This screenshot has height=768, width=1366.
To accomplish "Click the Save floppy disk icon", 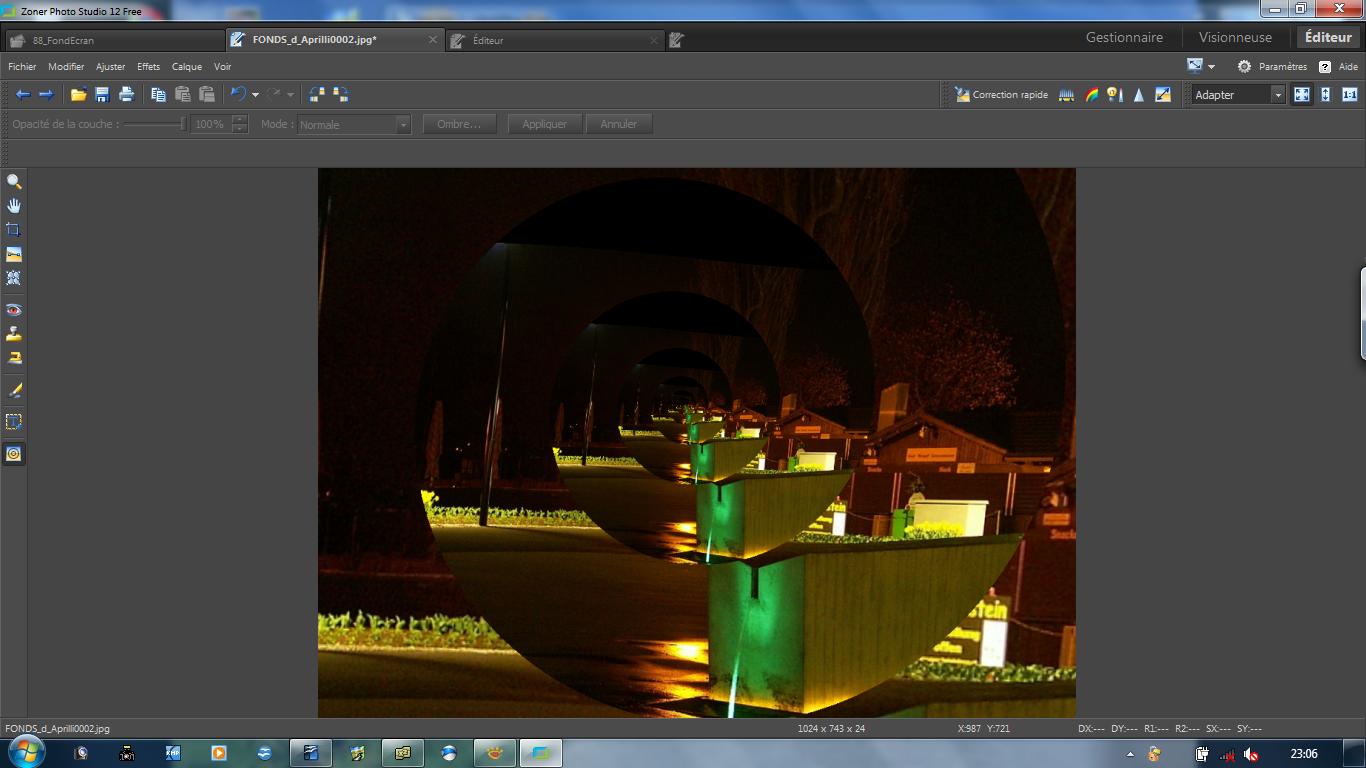I will tap(102, 94).
